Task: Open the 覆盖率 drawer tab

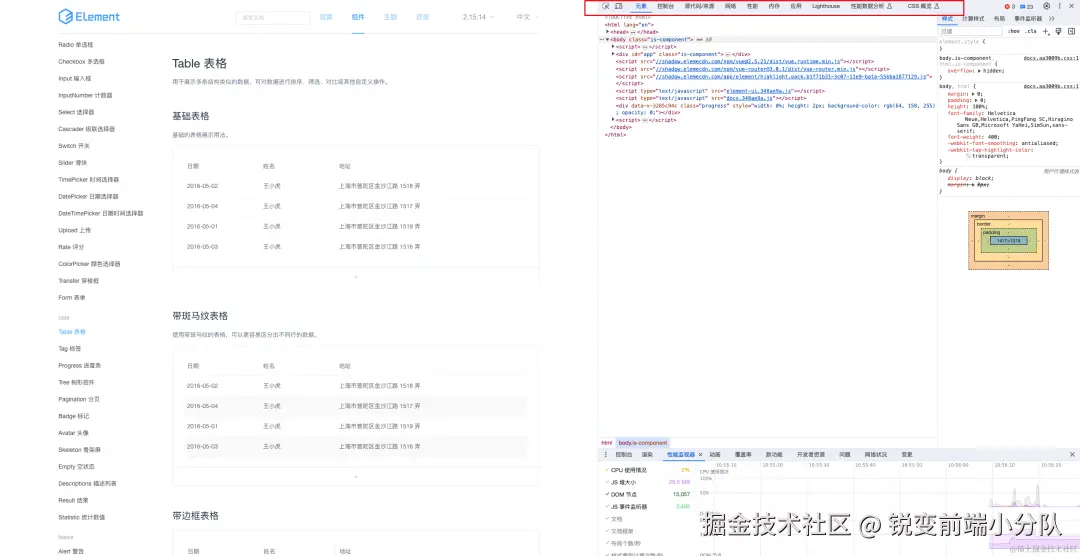Action: tap(744, 455)
